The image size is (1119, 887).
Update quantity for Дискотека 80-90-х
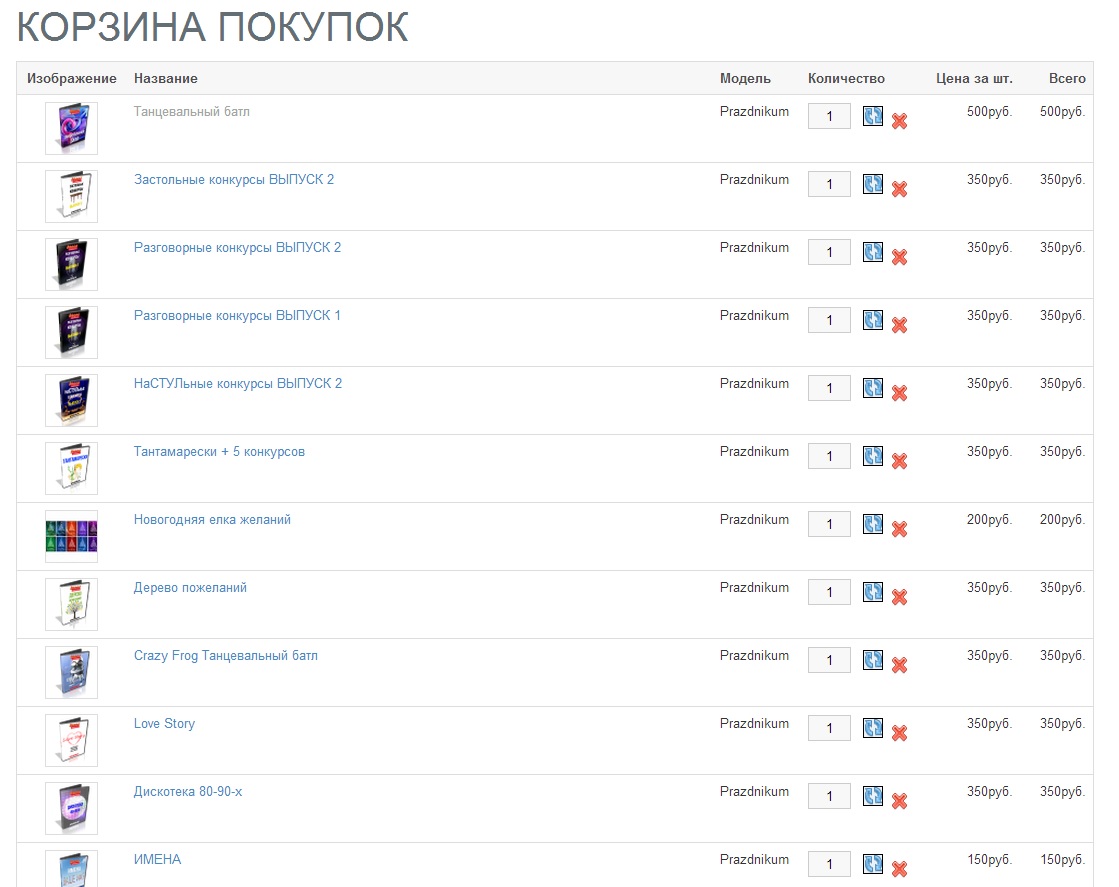[873, 796]
